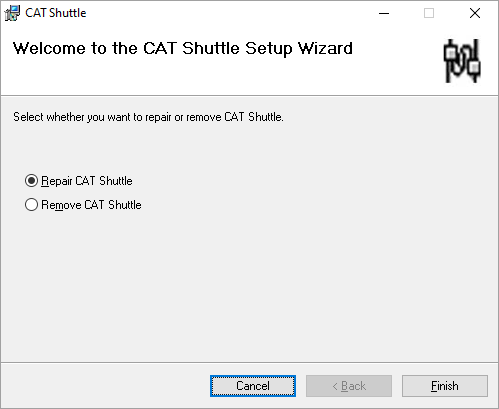This screenshot has height=409, width=499.
Task: Click the Finish button
Action: (x=445, y=386)
